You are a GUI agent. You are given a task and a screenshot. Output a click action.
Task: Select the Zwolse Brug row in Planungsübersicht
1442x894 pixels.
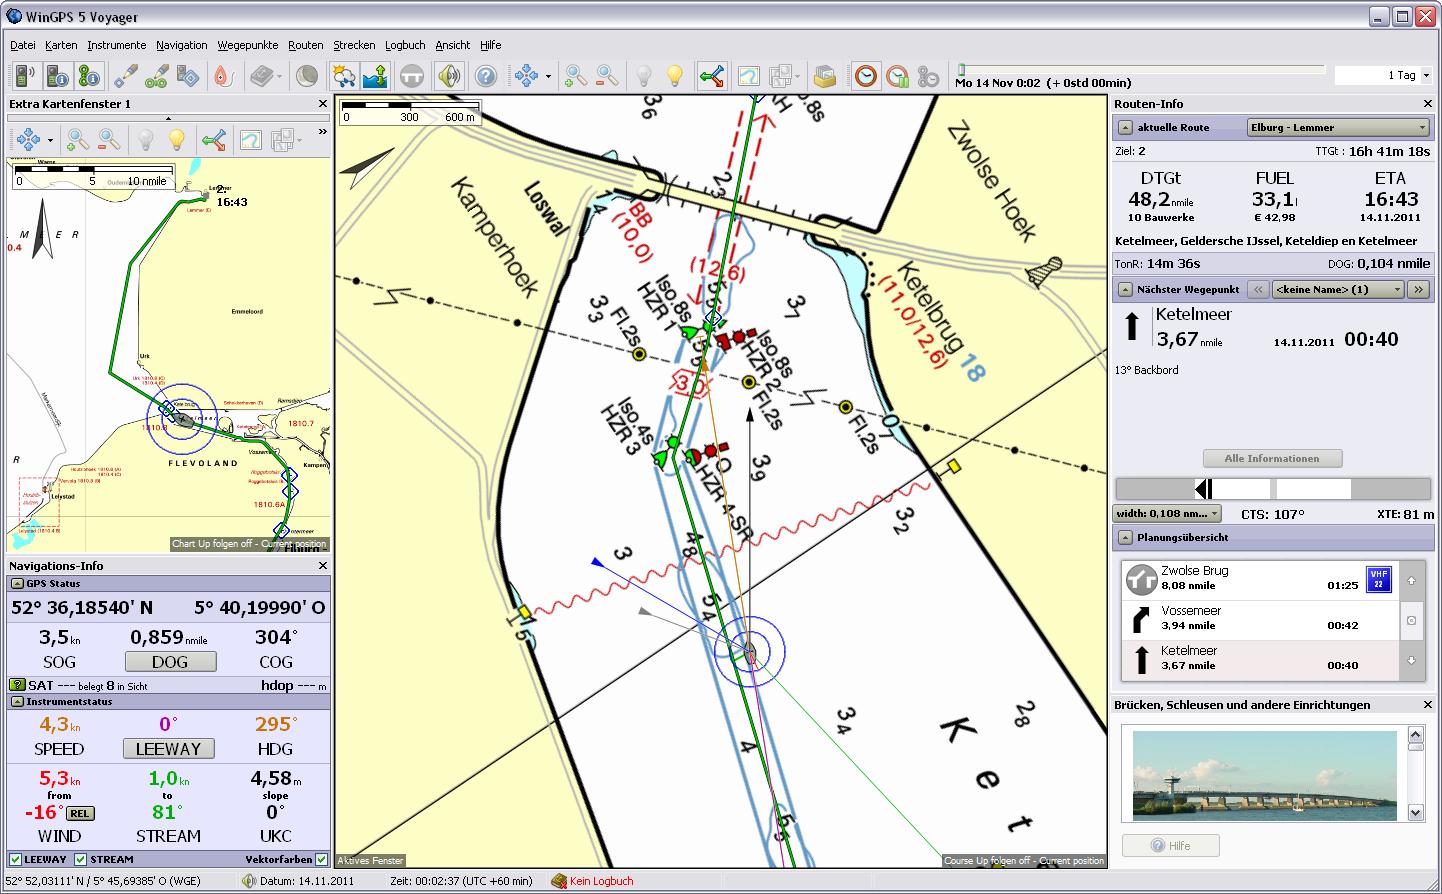point(1258,578)
